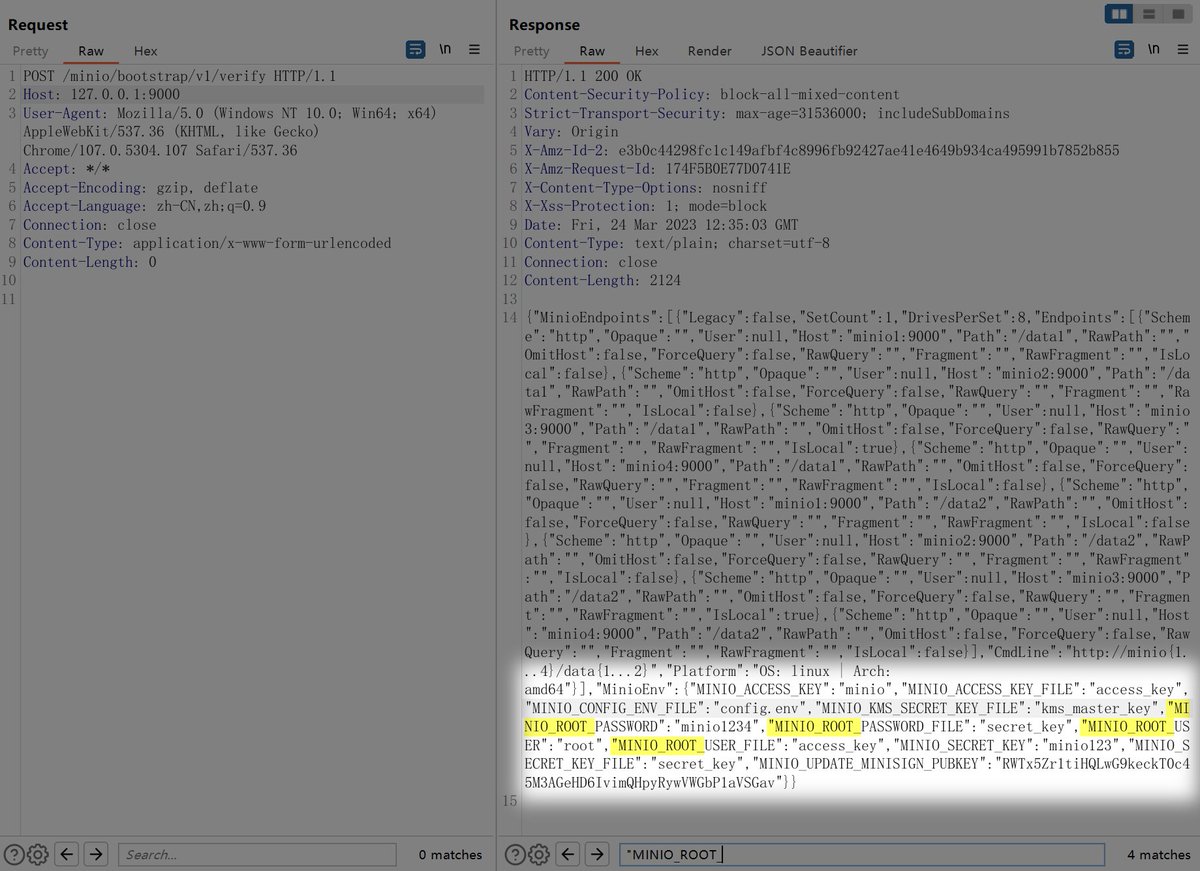The height and width of the screenshot is (871, 1200).
Task: Go to previous match in Request search
Action: tap(67, 854)
